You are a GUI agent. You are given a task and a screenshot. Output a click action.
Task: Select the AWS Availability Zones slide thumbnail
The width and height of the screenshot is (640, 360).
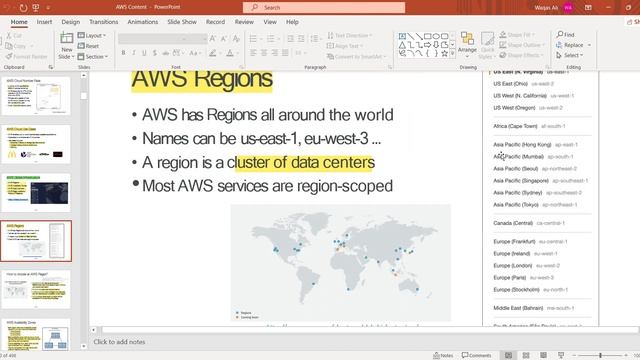click(36, 335)
